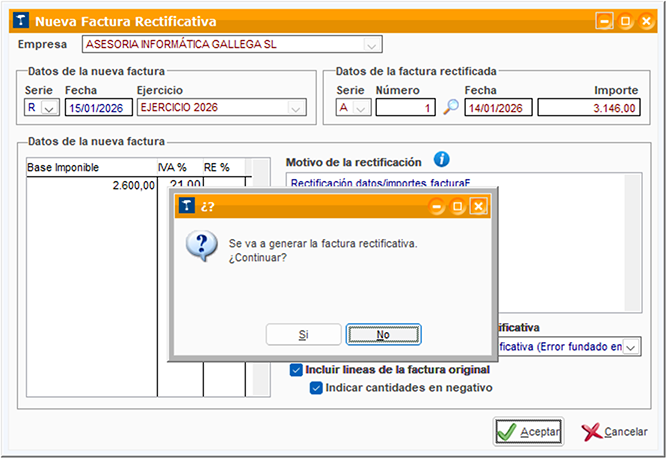Minimize the Nueva Factura Rectificativa window

click(x=604, y=21)
